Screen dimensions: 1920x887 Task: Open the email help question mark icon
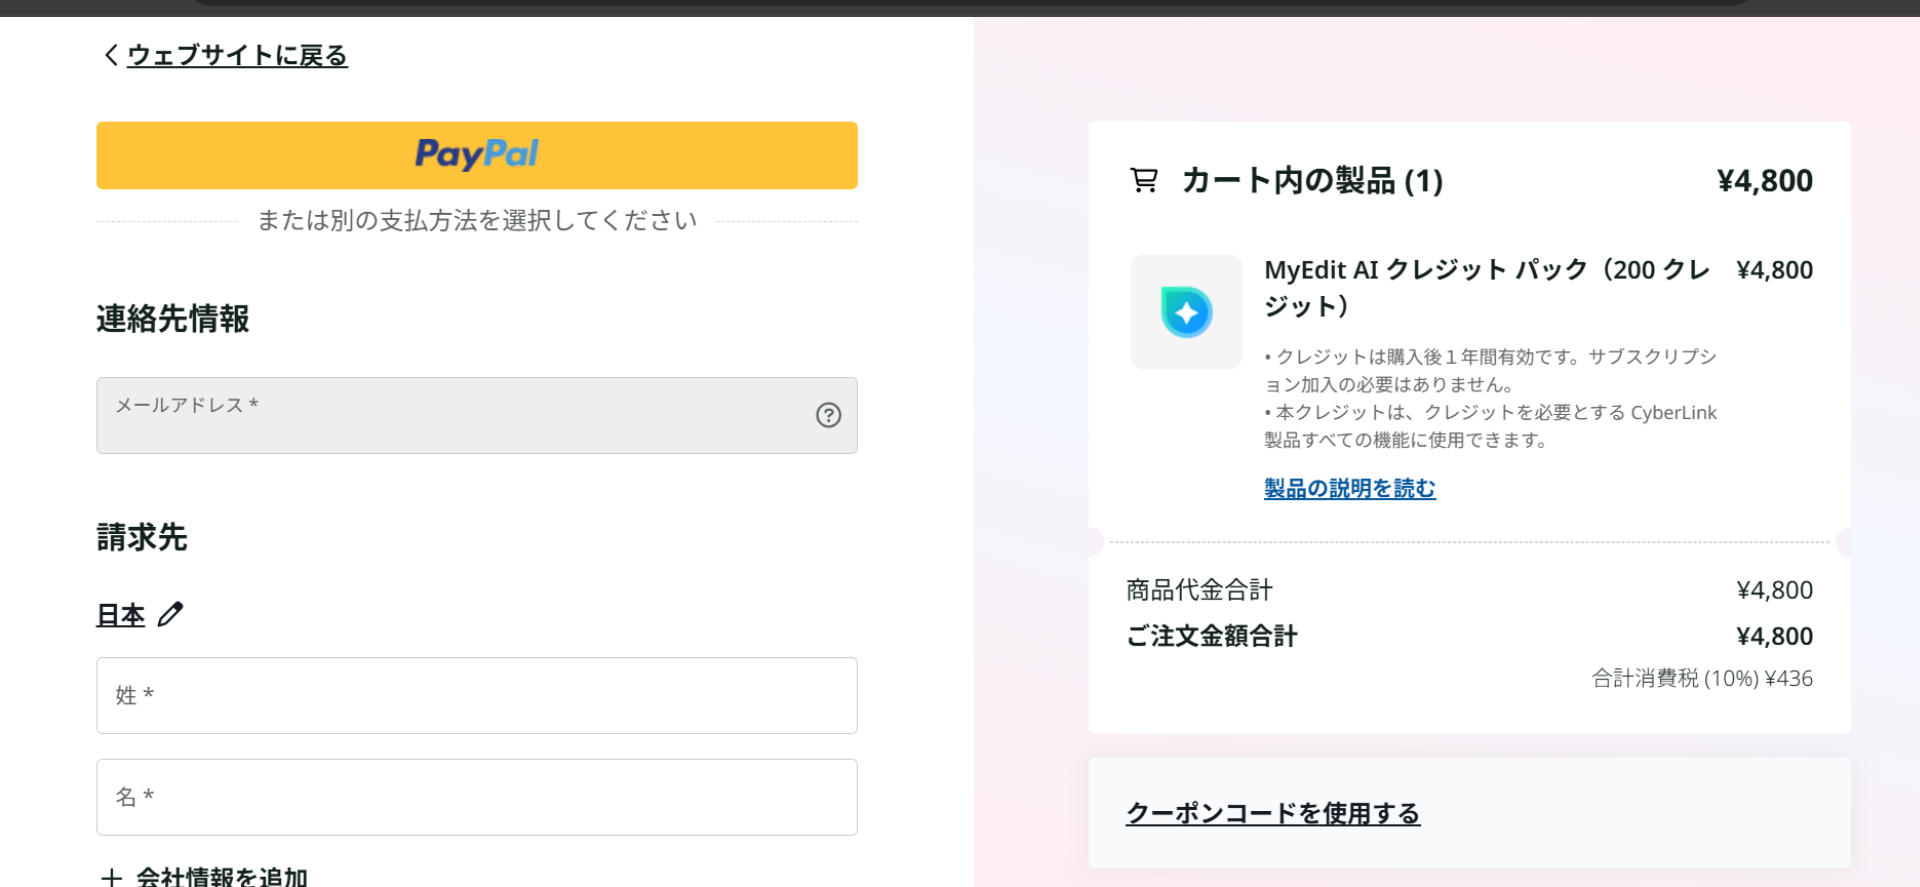[x=828, y=415]
